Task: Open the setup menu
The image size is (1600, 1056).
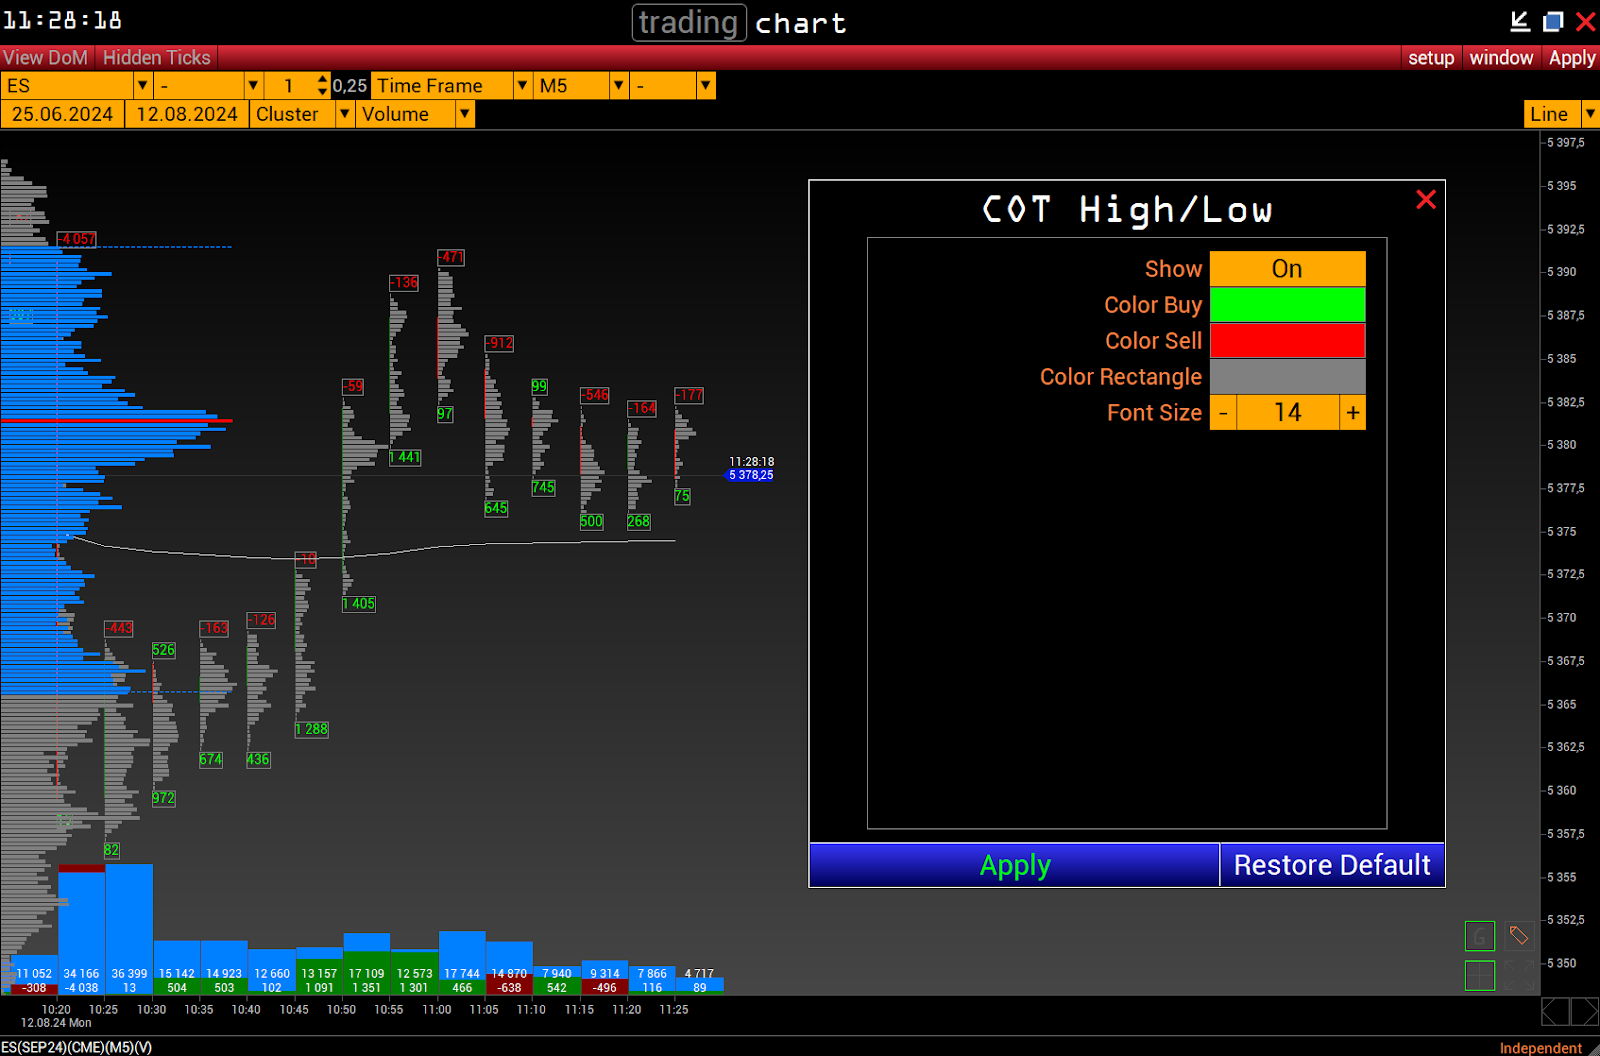Action: pos(1431,58)
